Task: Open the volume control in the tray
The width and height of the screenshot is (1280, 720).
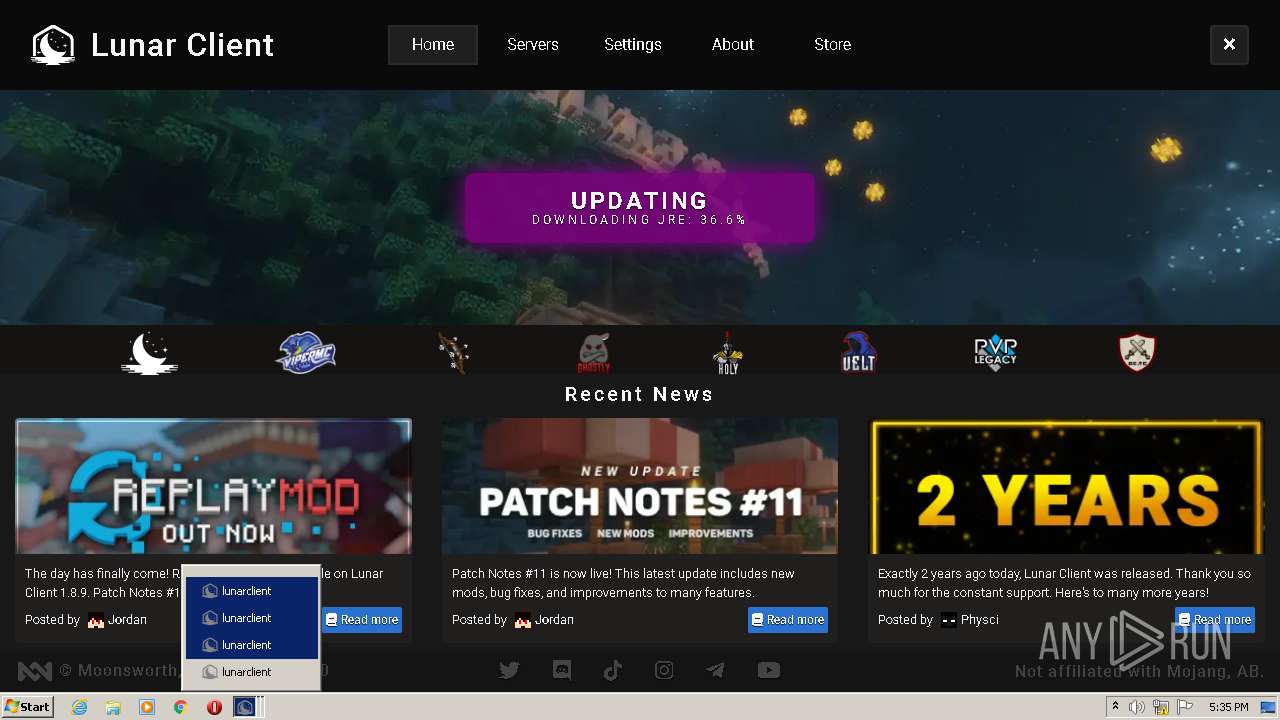Action: click(x=1137, y=707)
